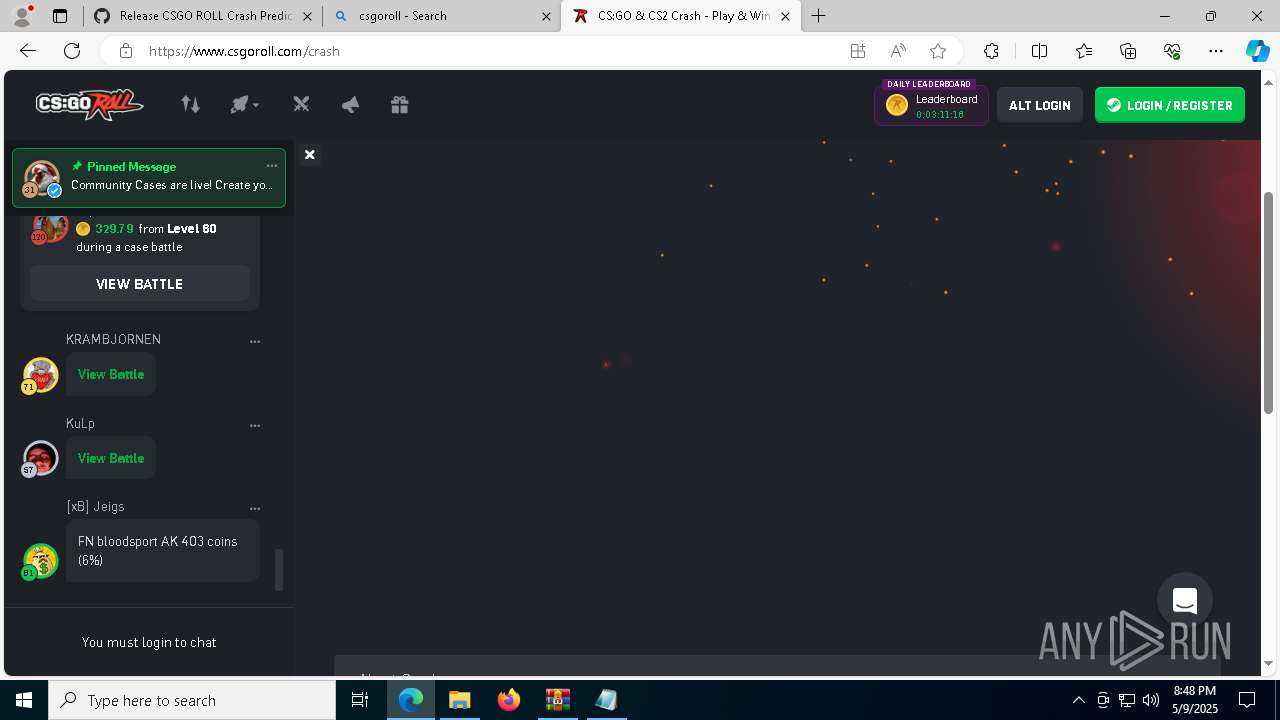Open WinRAR from the taskbar
This screenshot has width=1280, height=720.
click(x=558, y=700)
